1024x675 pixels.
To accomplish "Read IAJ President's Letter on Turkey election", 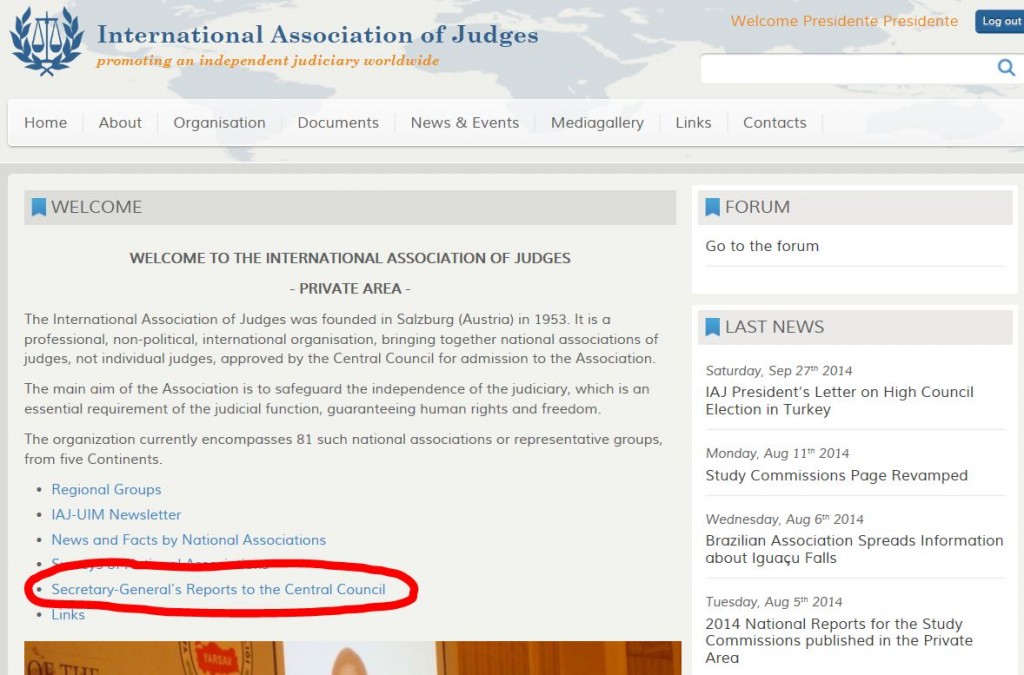I will [x=839, y=401].
